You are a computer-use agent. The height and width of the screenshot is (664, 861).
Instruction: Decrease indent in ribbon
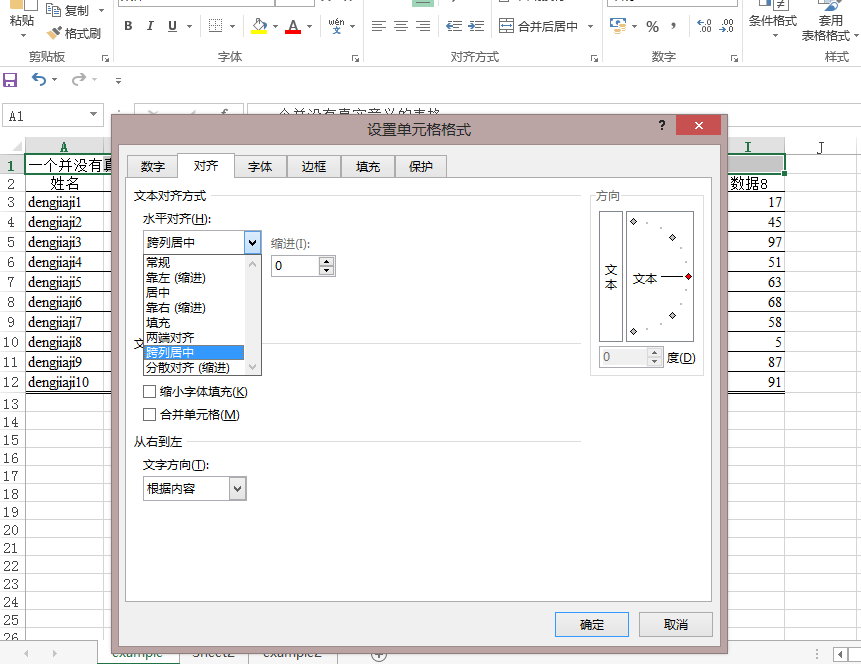(x=454, y=26)
